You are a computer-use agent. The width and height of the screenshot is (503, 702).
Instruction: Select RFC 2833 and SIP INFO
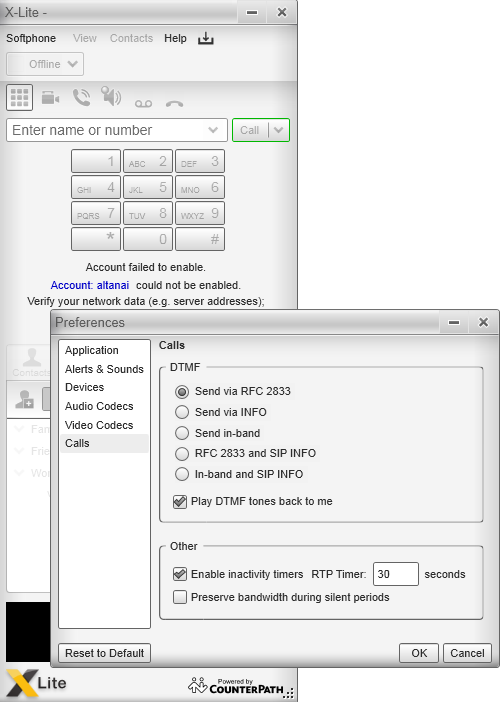click(182, 454)
